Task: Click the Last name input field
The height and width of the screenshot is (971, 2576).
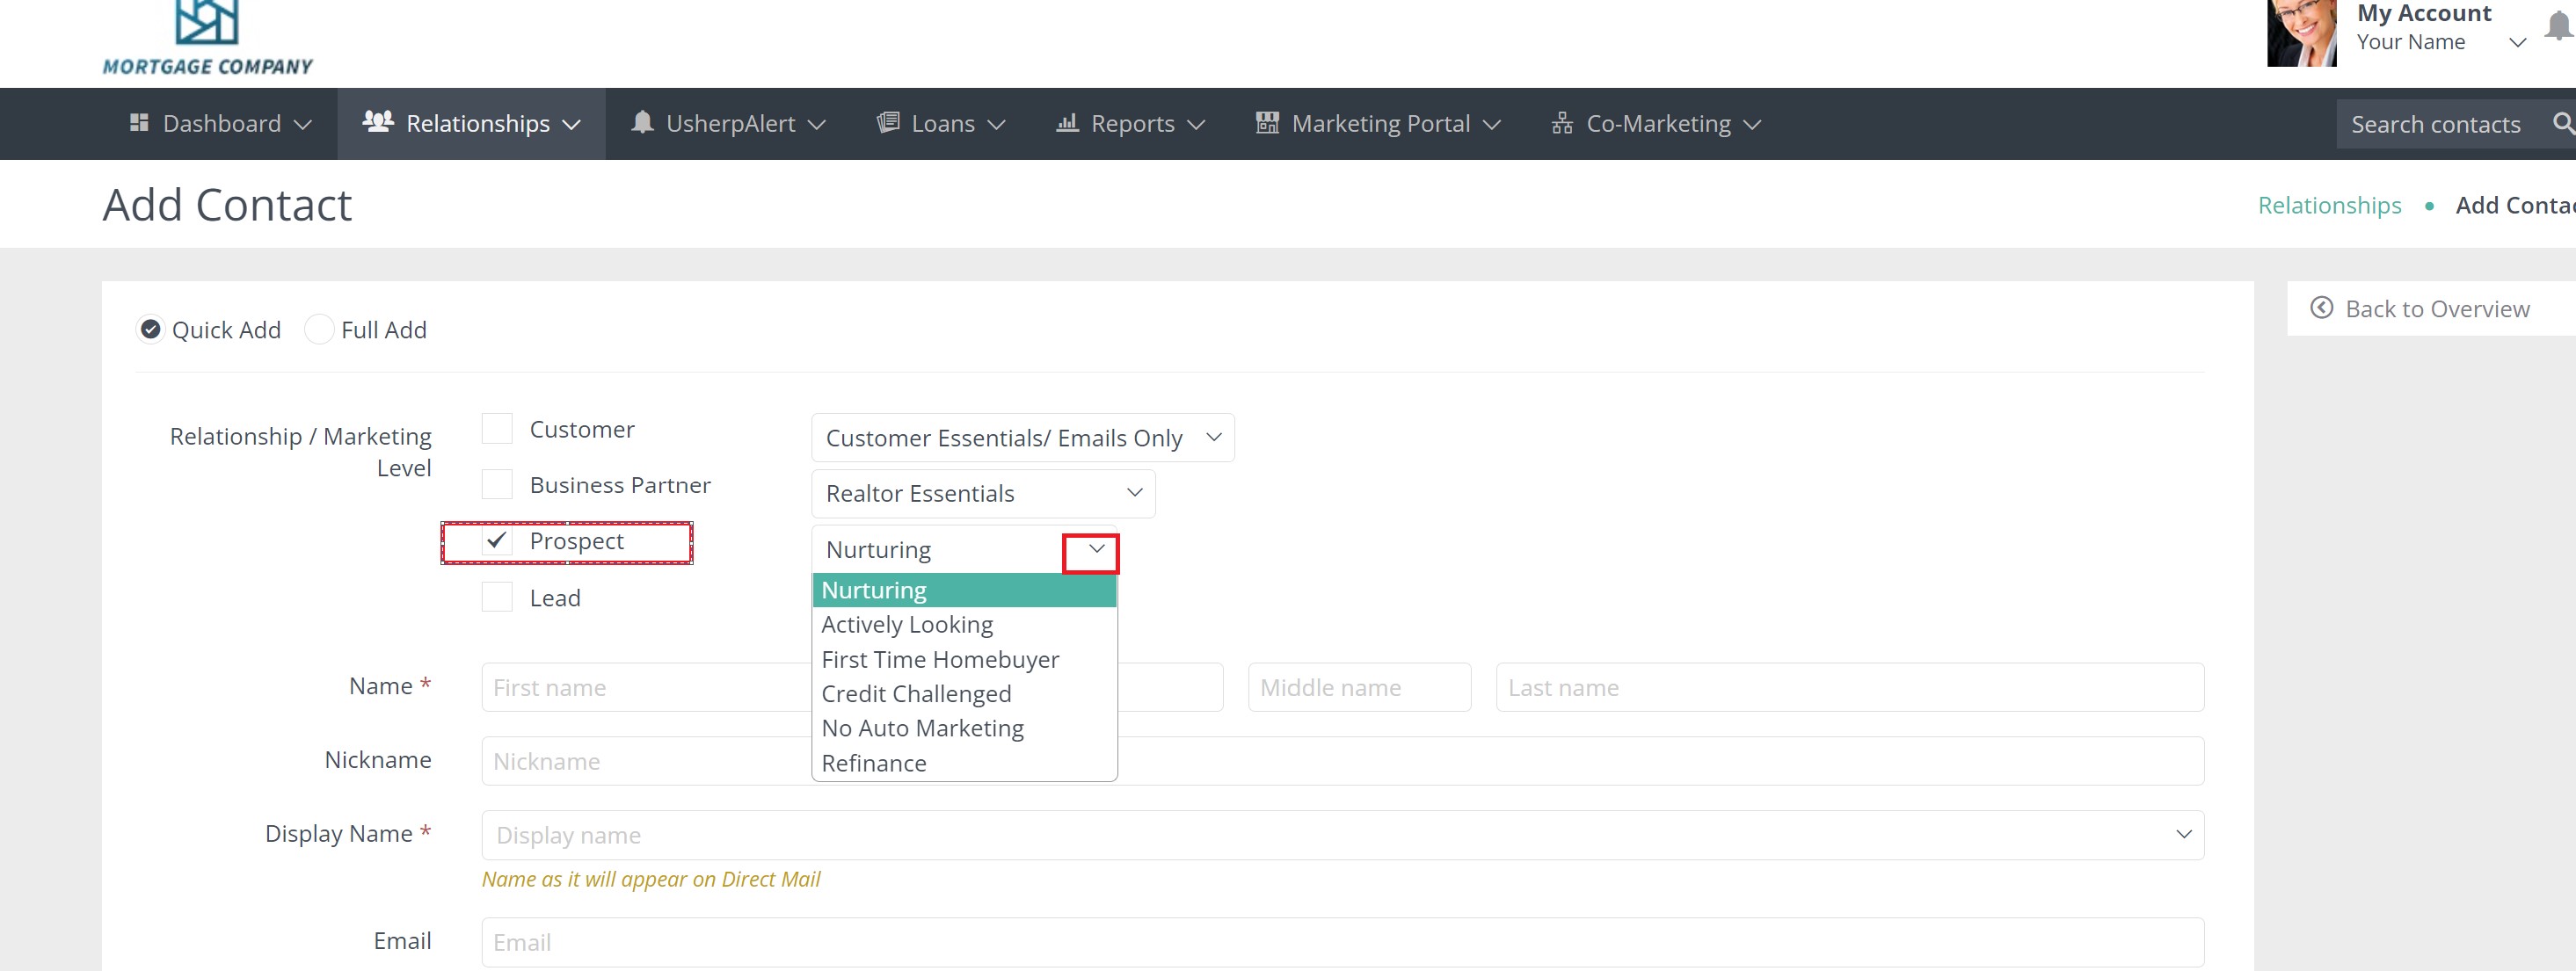Action: click(x=1848, y=687)
